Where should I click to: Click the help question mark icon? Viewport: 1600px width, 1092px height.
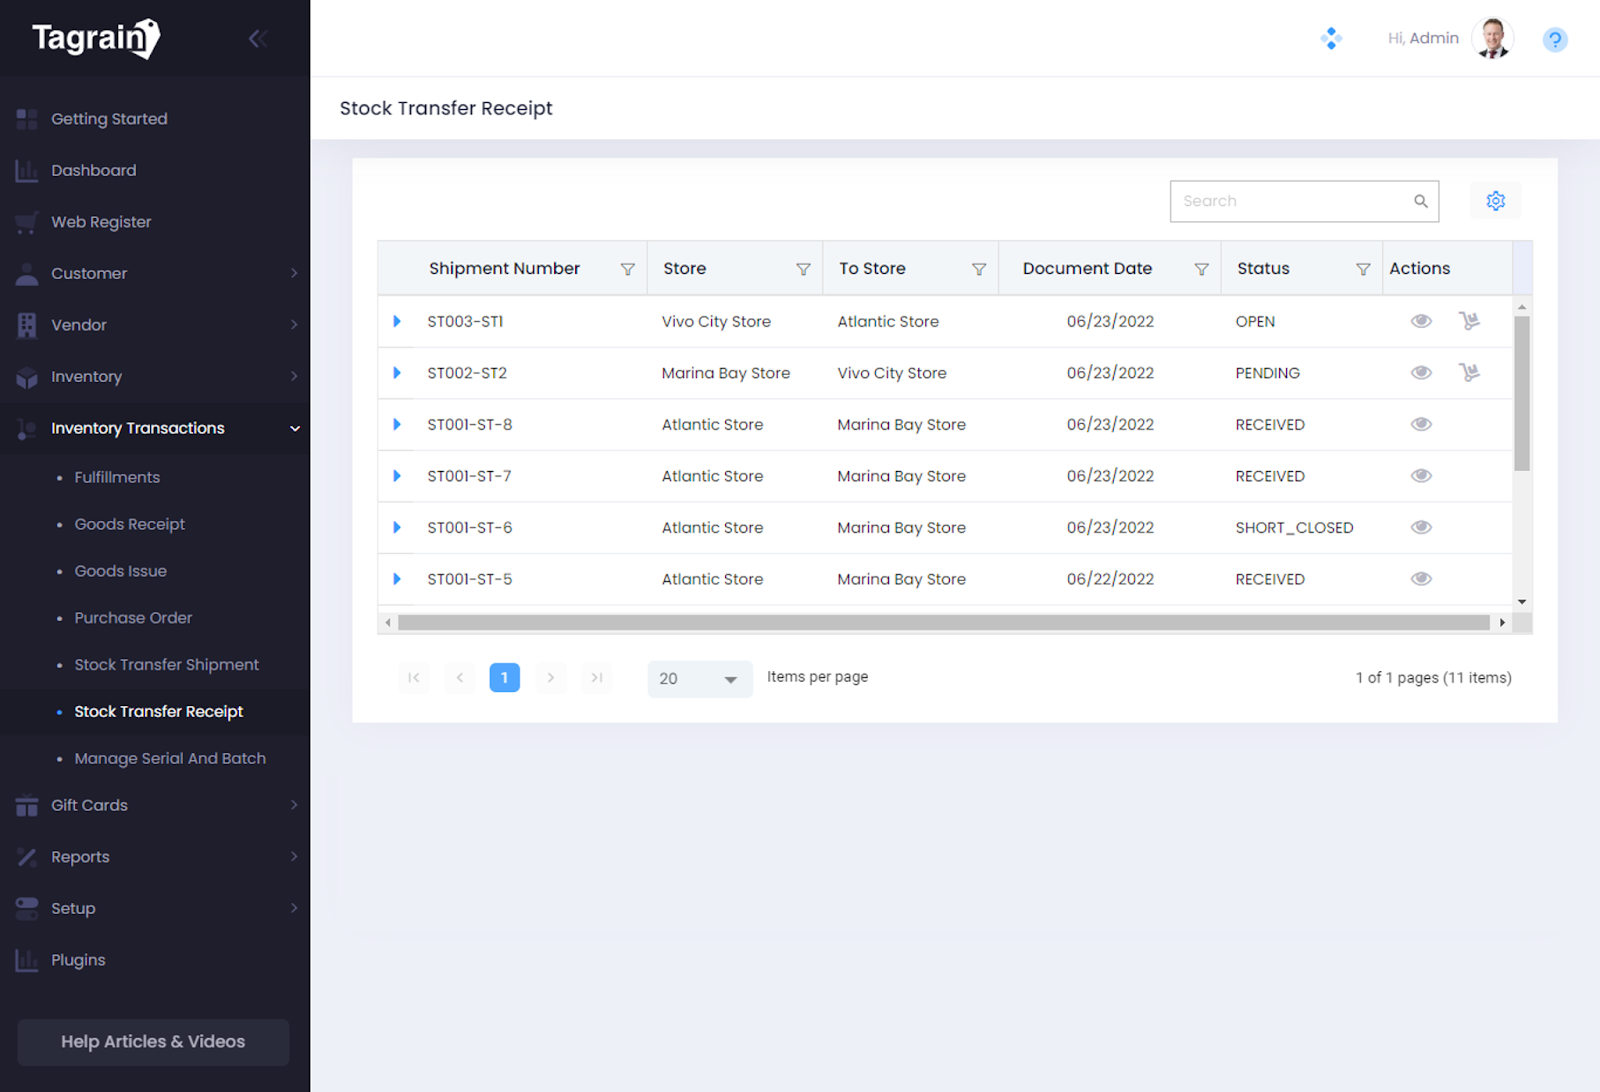coord(1554,40)
